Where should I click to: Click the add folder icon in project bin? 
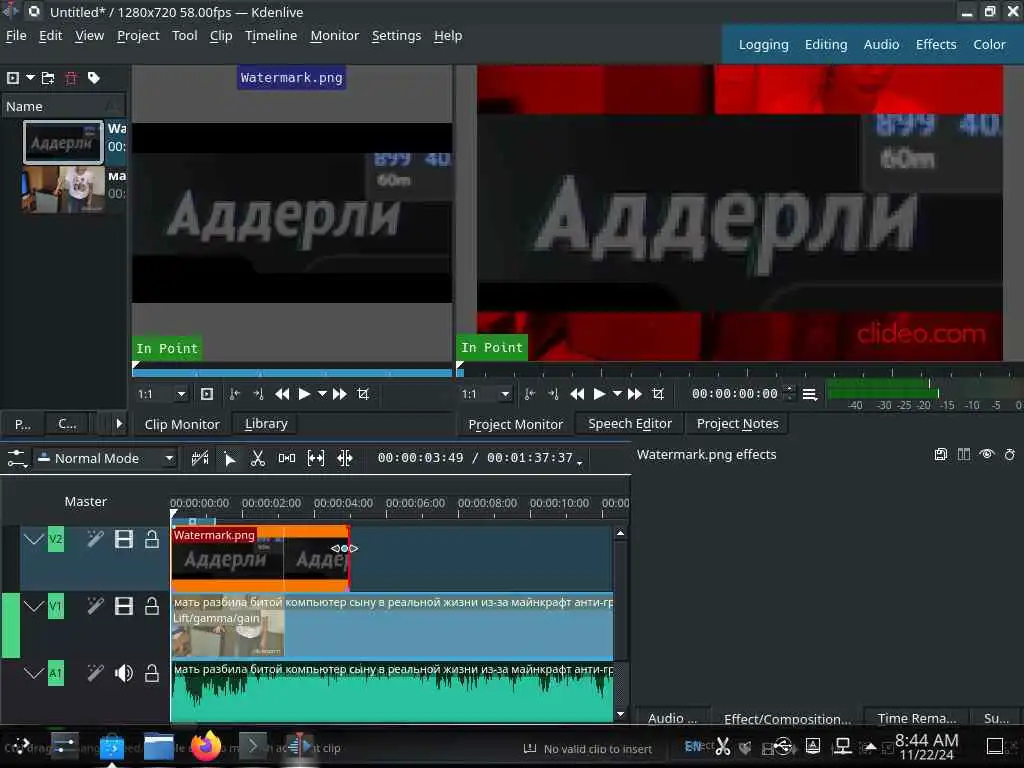click(48, 78)
